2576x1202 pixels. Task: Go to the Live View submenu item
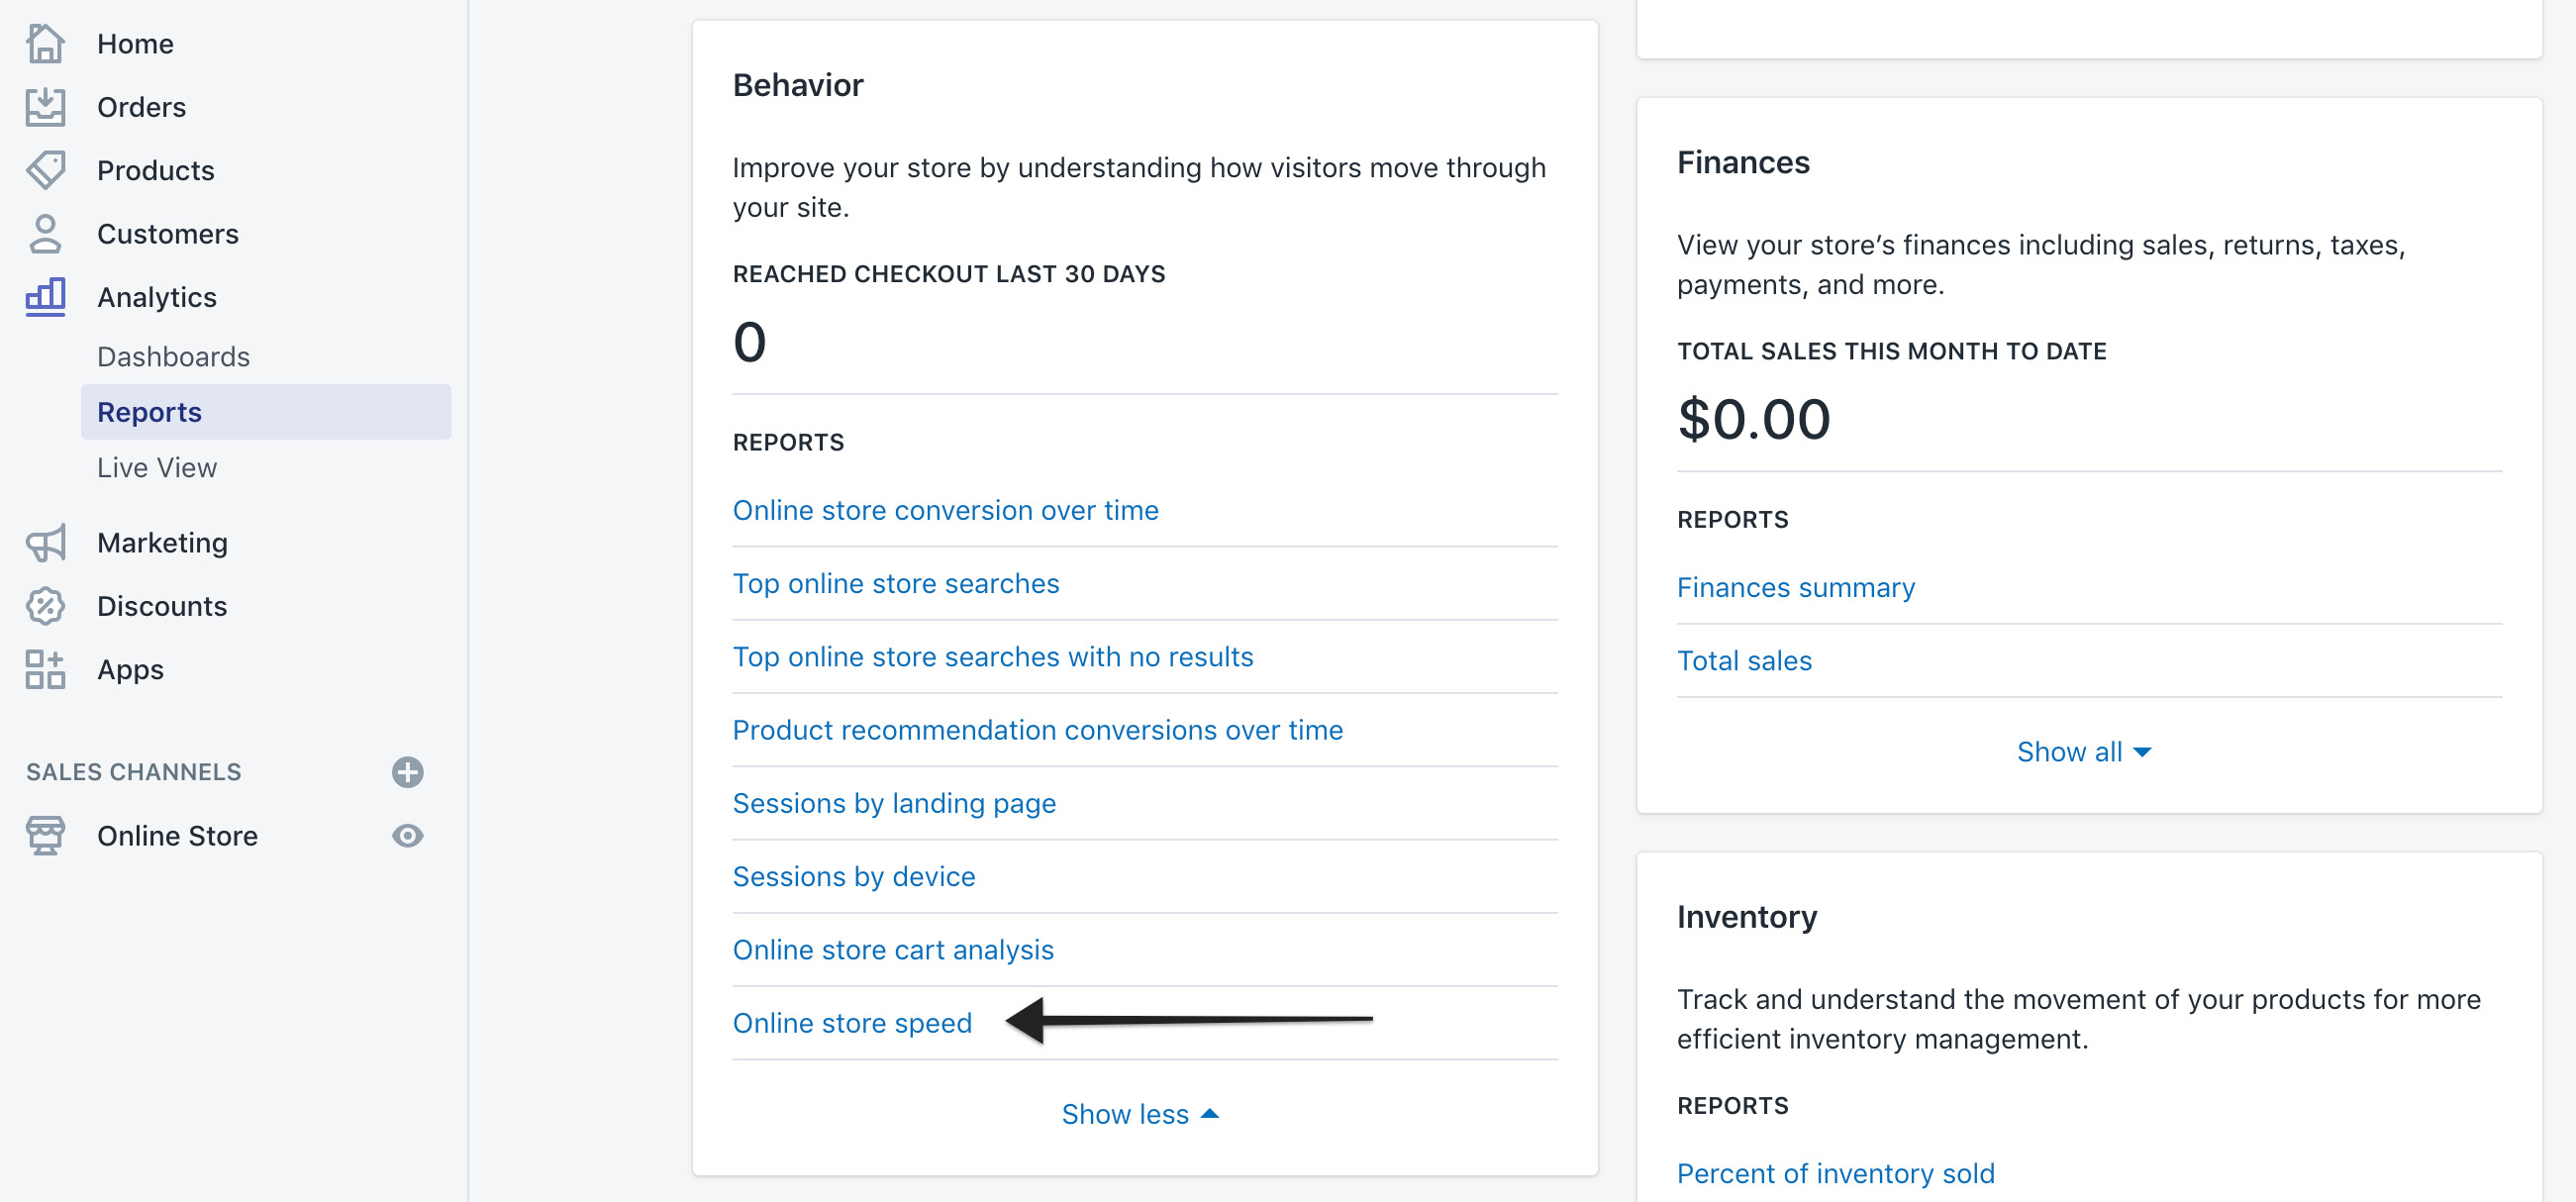pos(157,468)
